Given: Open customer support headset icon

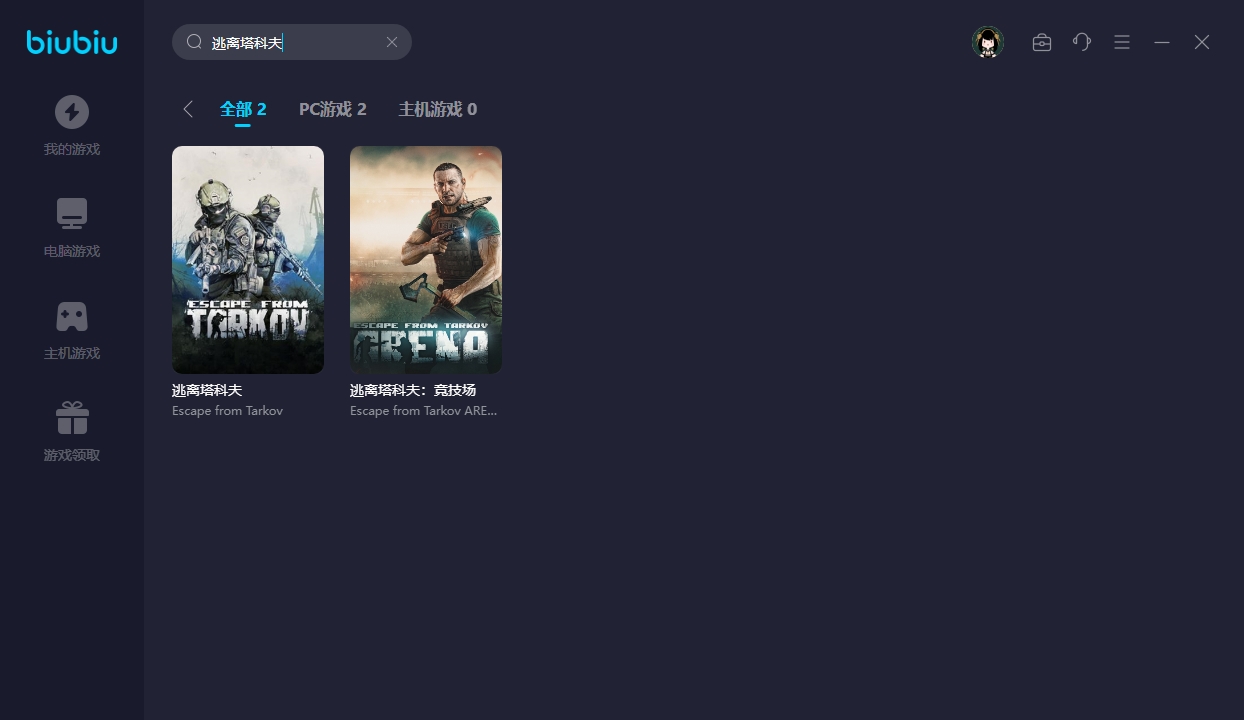Looking at the screenshot, I should pyautogui.click(x=1082, y=42).
